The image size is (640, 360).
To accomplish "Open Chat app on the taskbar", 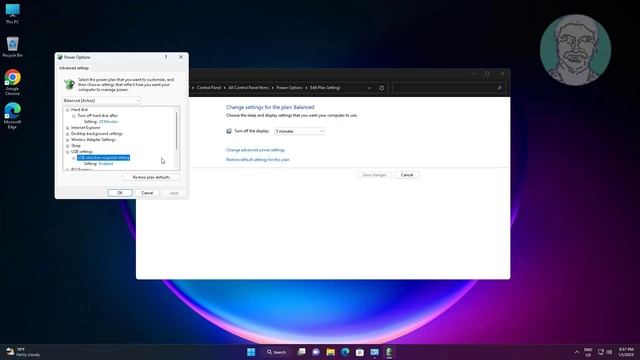I will 316,352.
